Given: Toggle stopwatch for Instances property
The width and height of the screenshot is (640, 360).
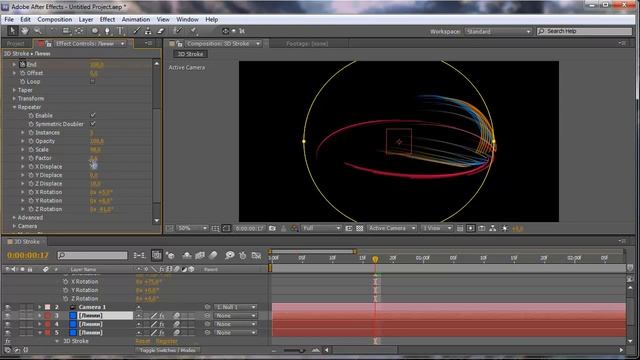Looking at the screenshot, I should point(31,133).
